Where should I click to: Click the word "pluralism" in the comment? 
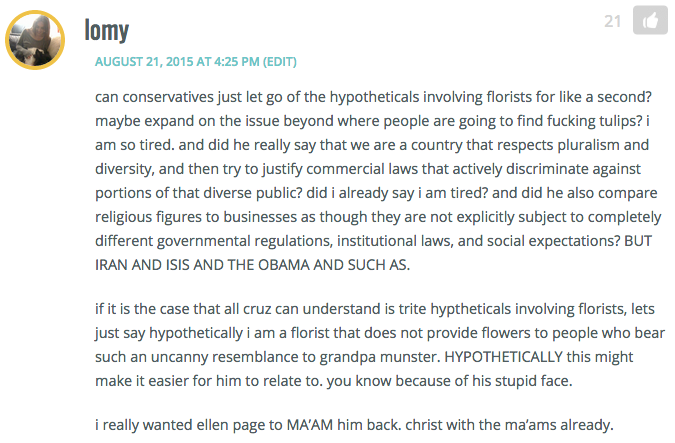(588, 145)
